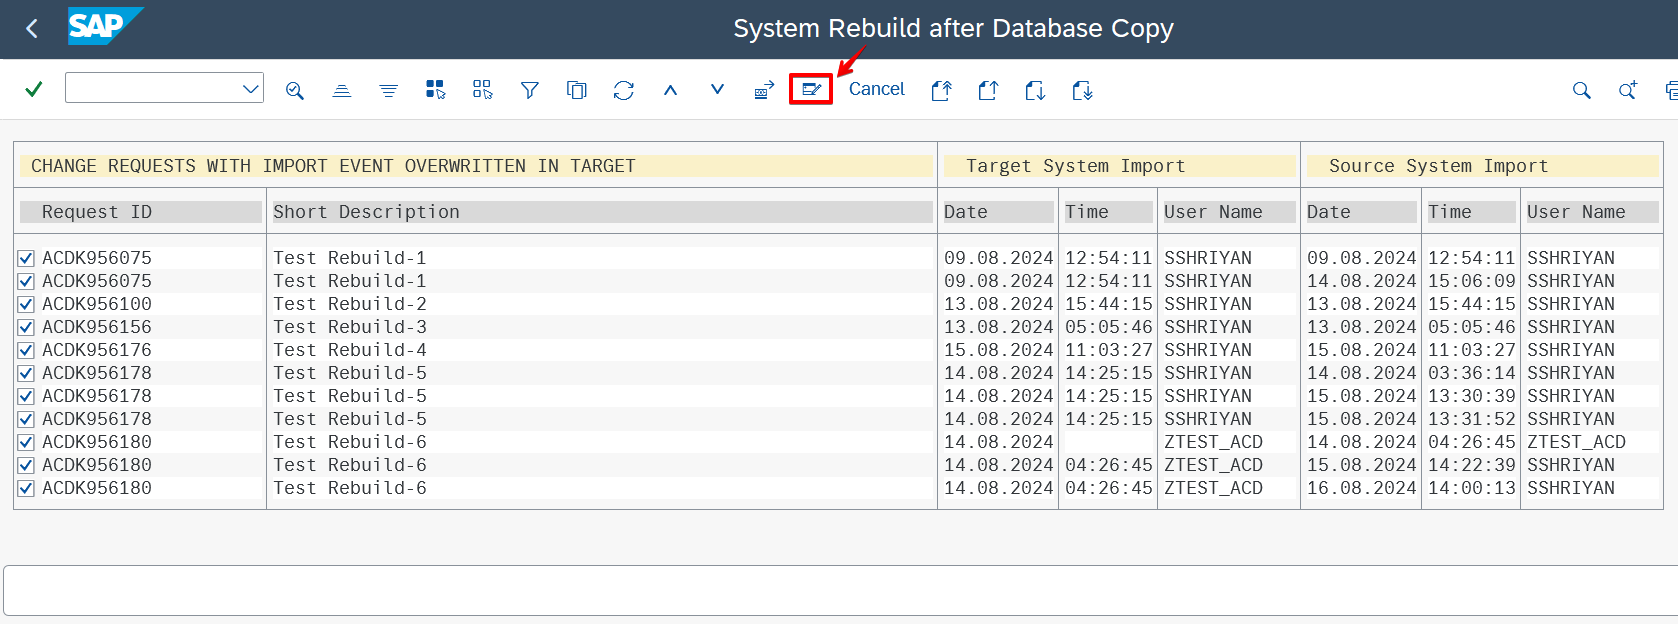Image resolution: width=1678 pixels, height=624 pixels.
Task: Click the up chevron toolbar icon
Action: 671,90
